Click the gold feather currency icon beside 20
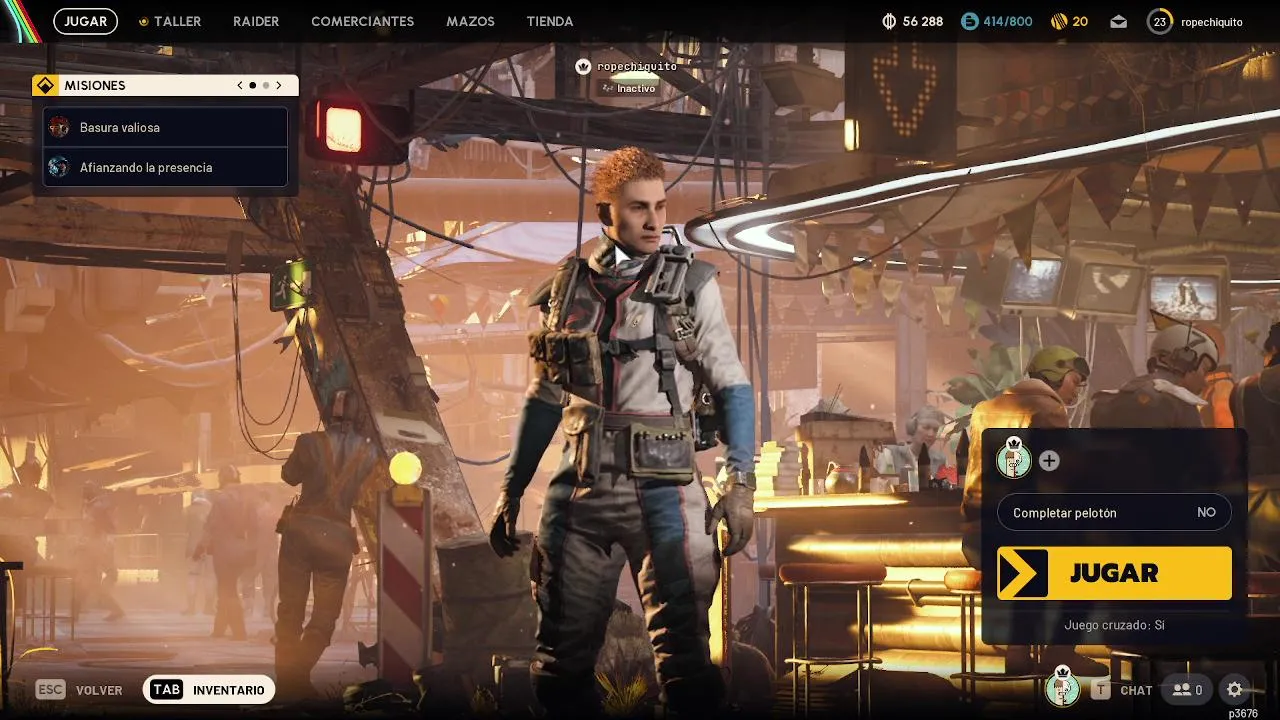 tap(1059, 21)
